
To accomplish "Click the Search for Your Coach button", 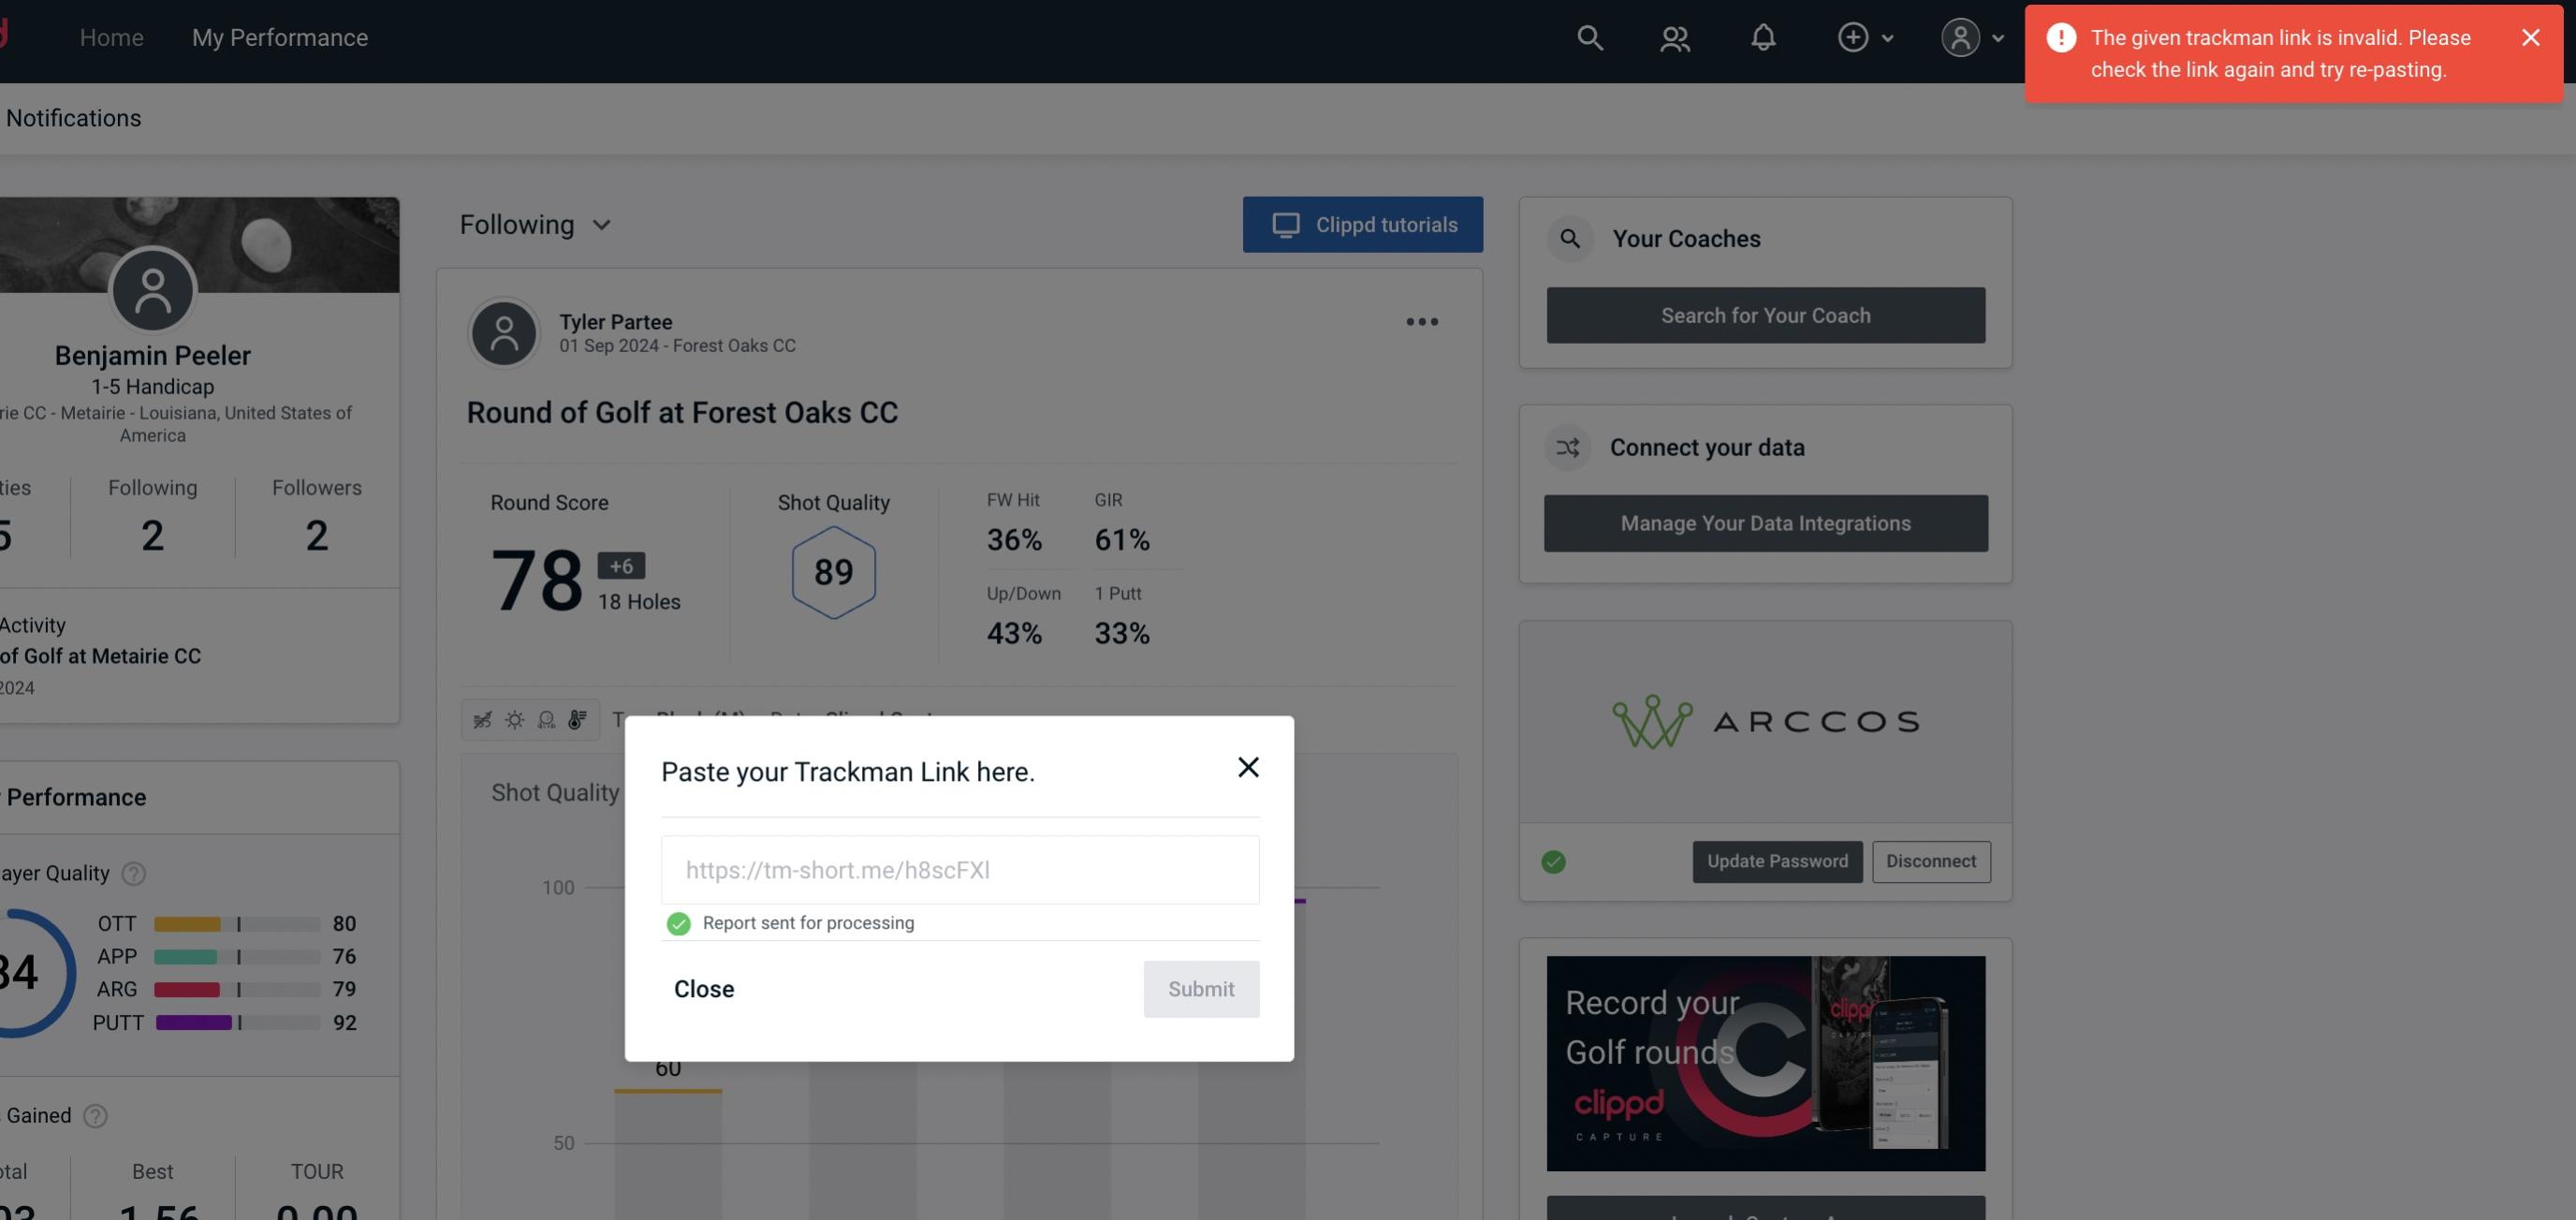I will click(x=1764, y=316).
